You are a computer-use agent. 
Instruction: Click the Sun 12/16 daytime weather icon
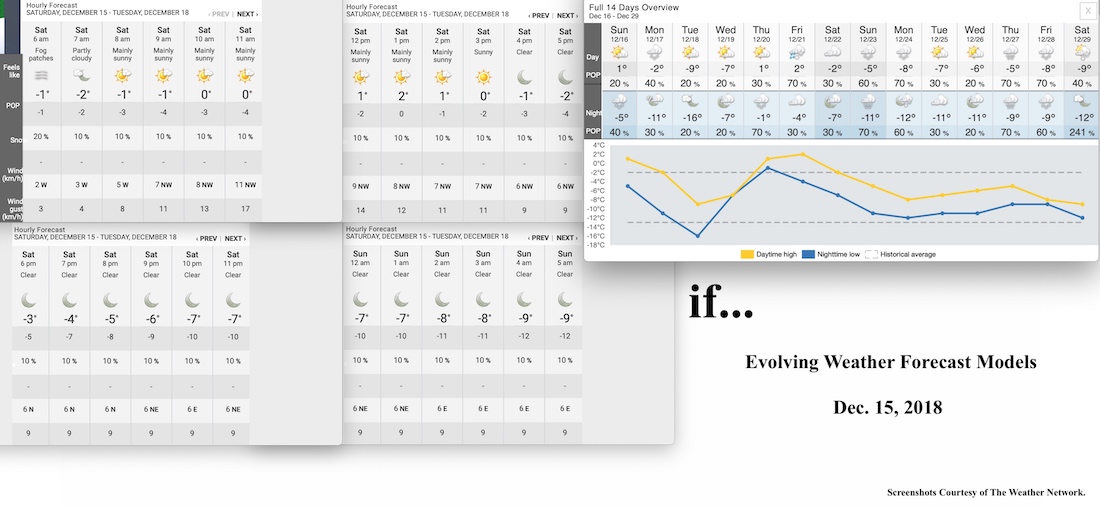click(619, 52)
